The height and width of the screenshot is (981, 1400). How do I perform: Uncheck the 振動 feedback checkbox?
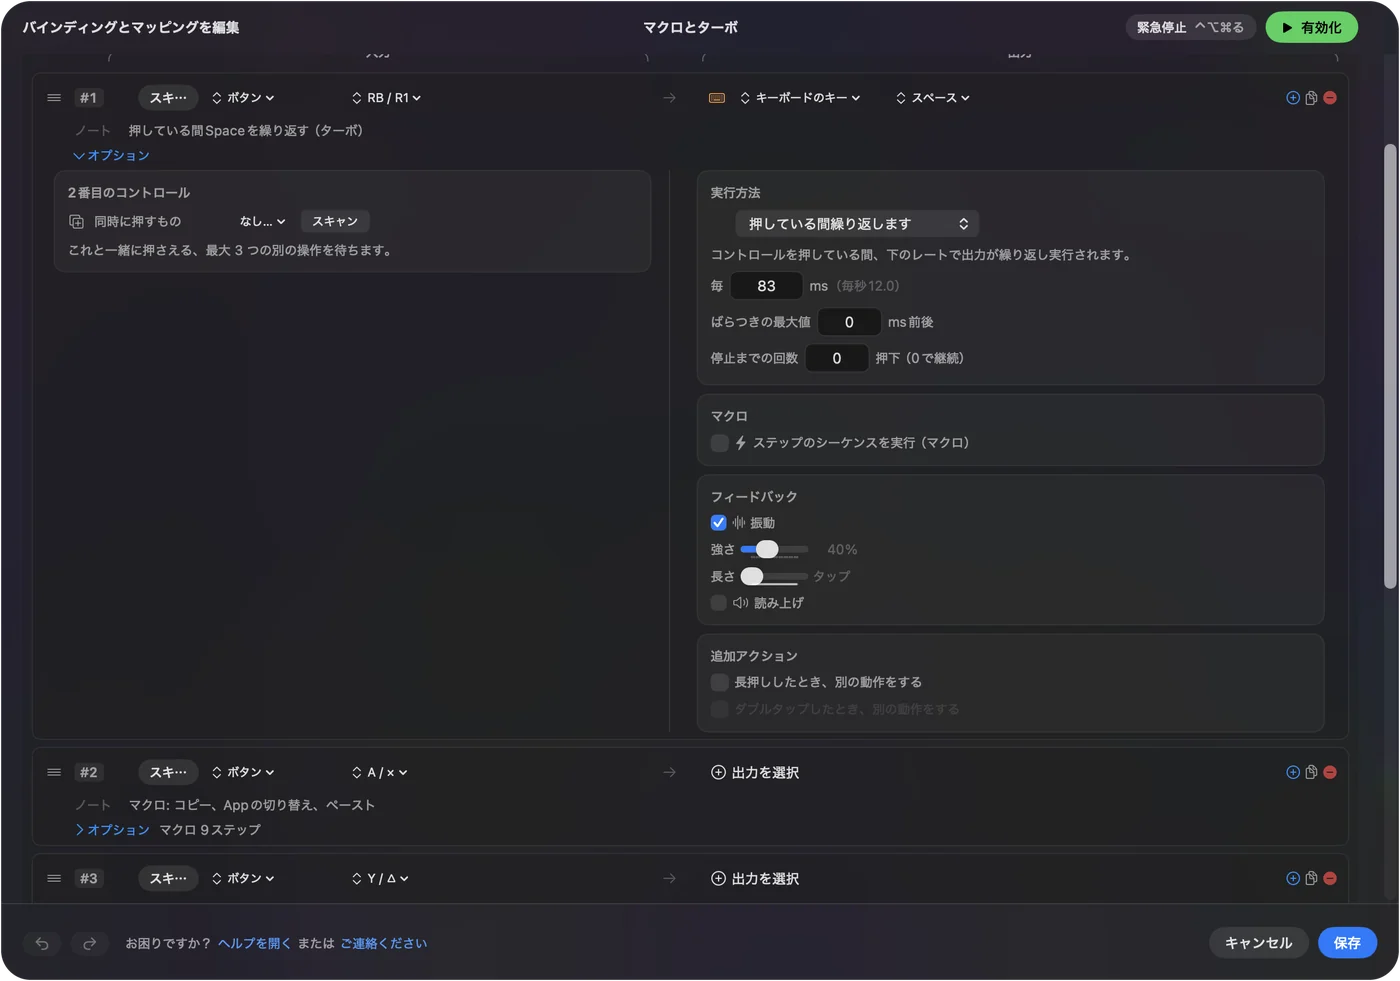pyautogui.click(x=718, y=523)
